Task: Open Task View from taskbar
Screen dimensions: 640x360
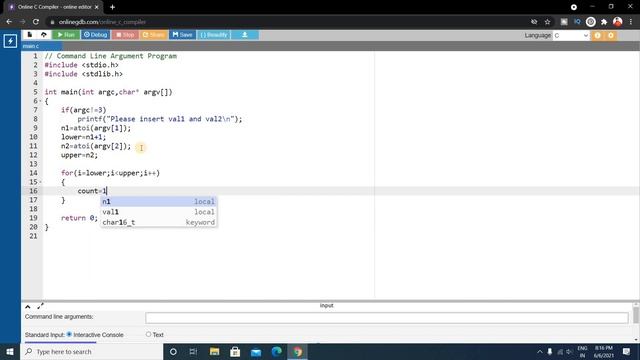Action: coord(193,351)
